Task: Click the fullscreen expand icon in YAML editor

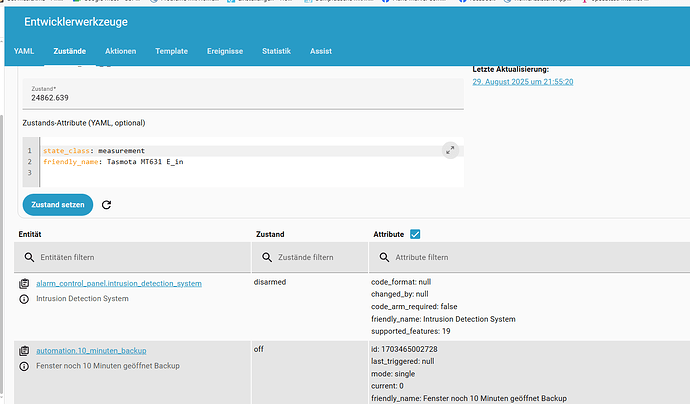Action: (449, 150)
